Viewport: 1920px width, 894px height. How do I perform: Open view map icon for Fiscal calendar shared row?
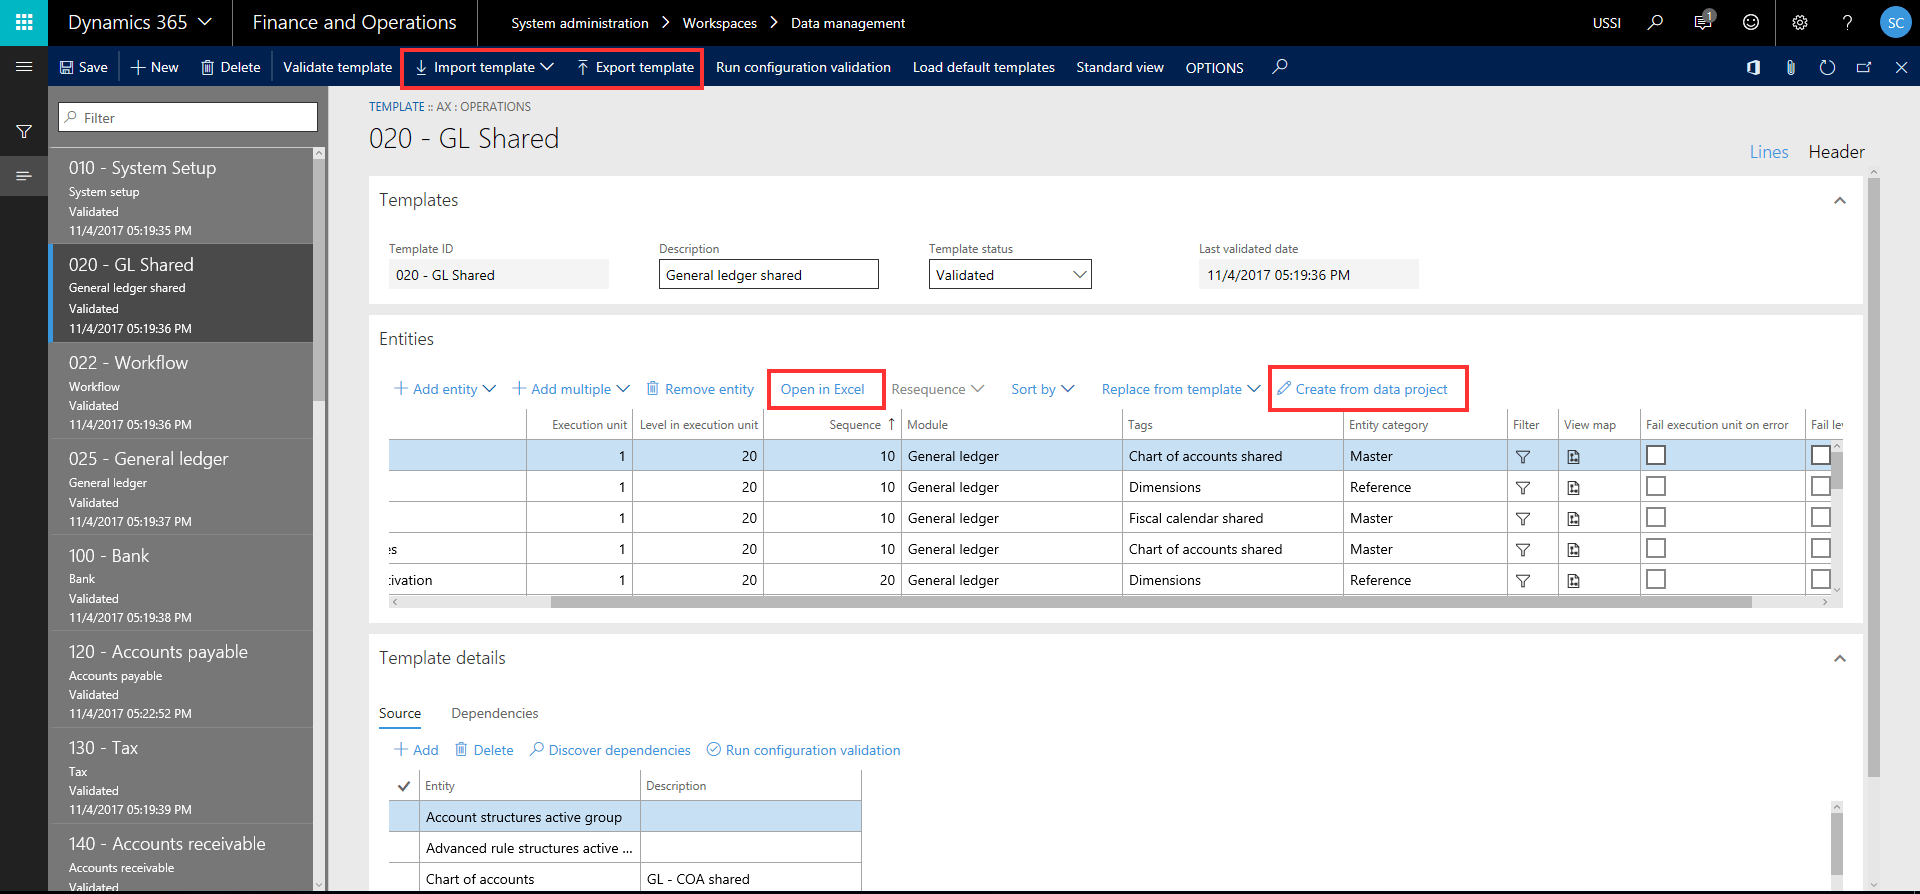(1573, 518)
